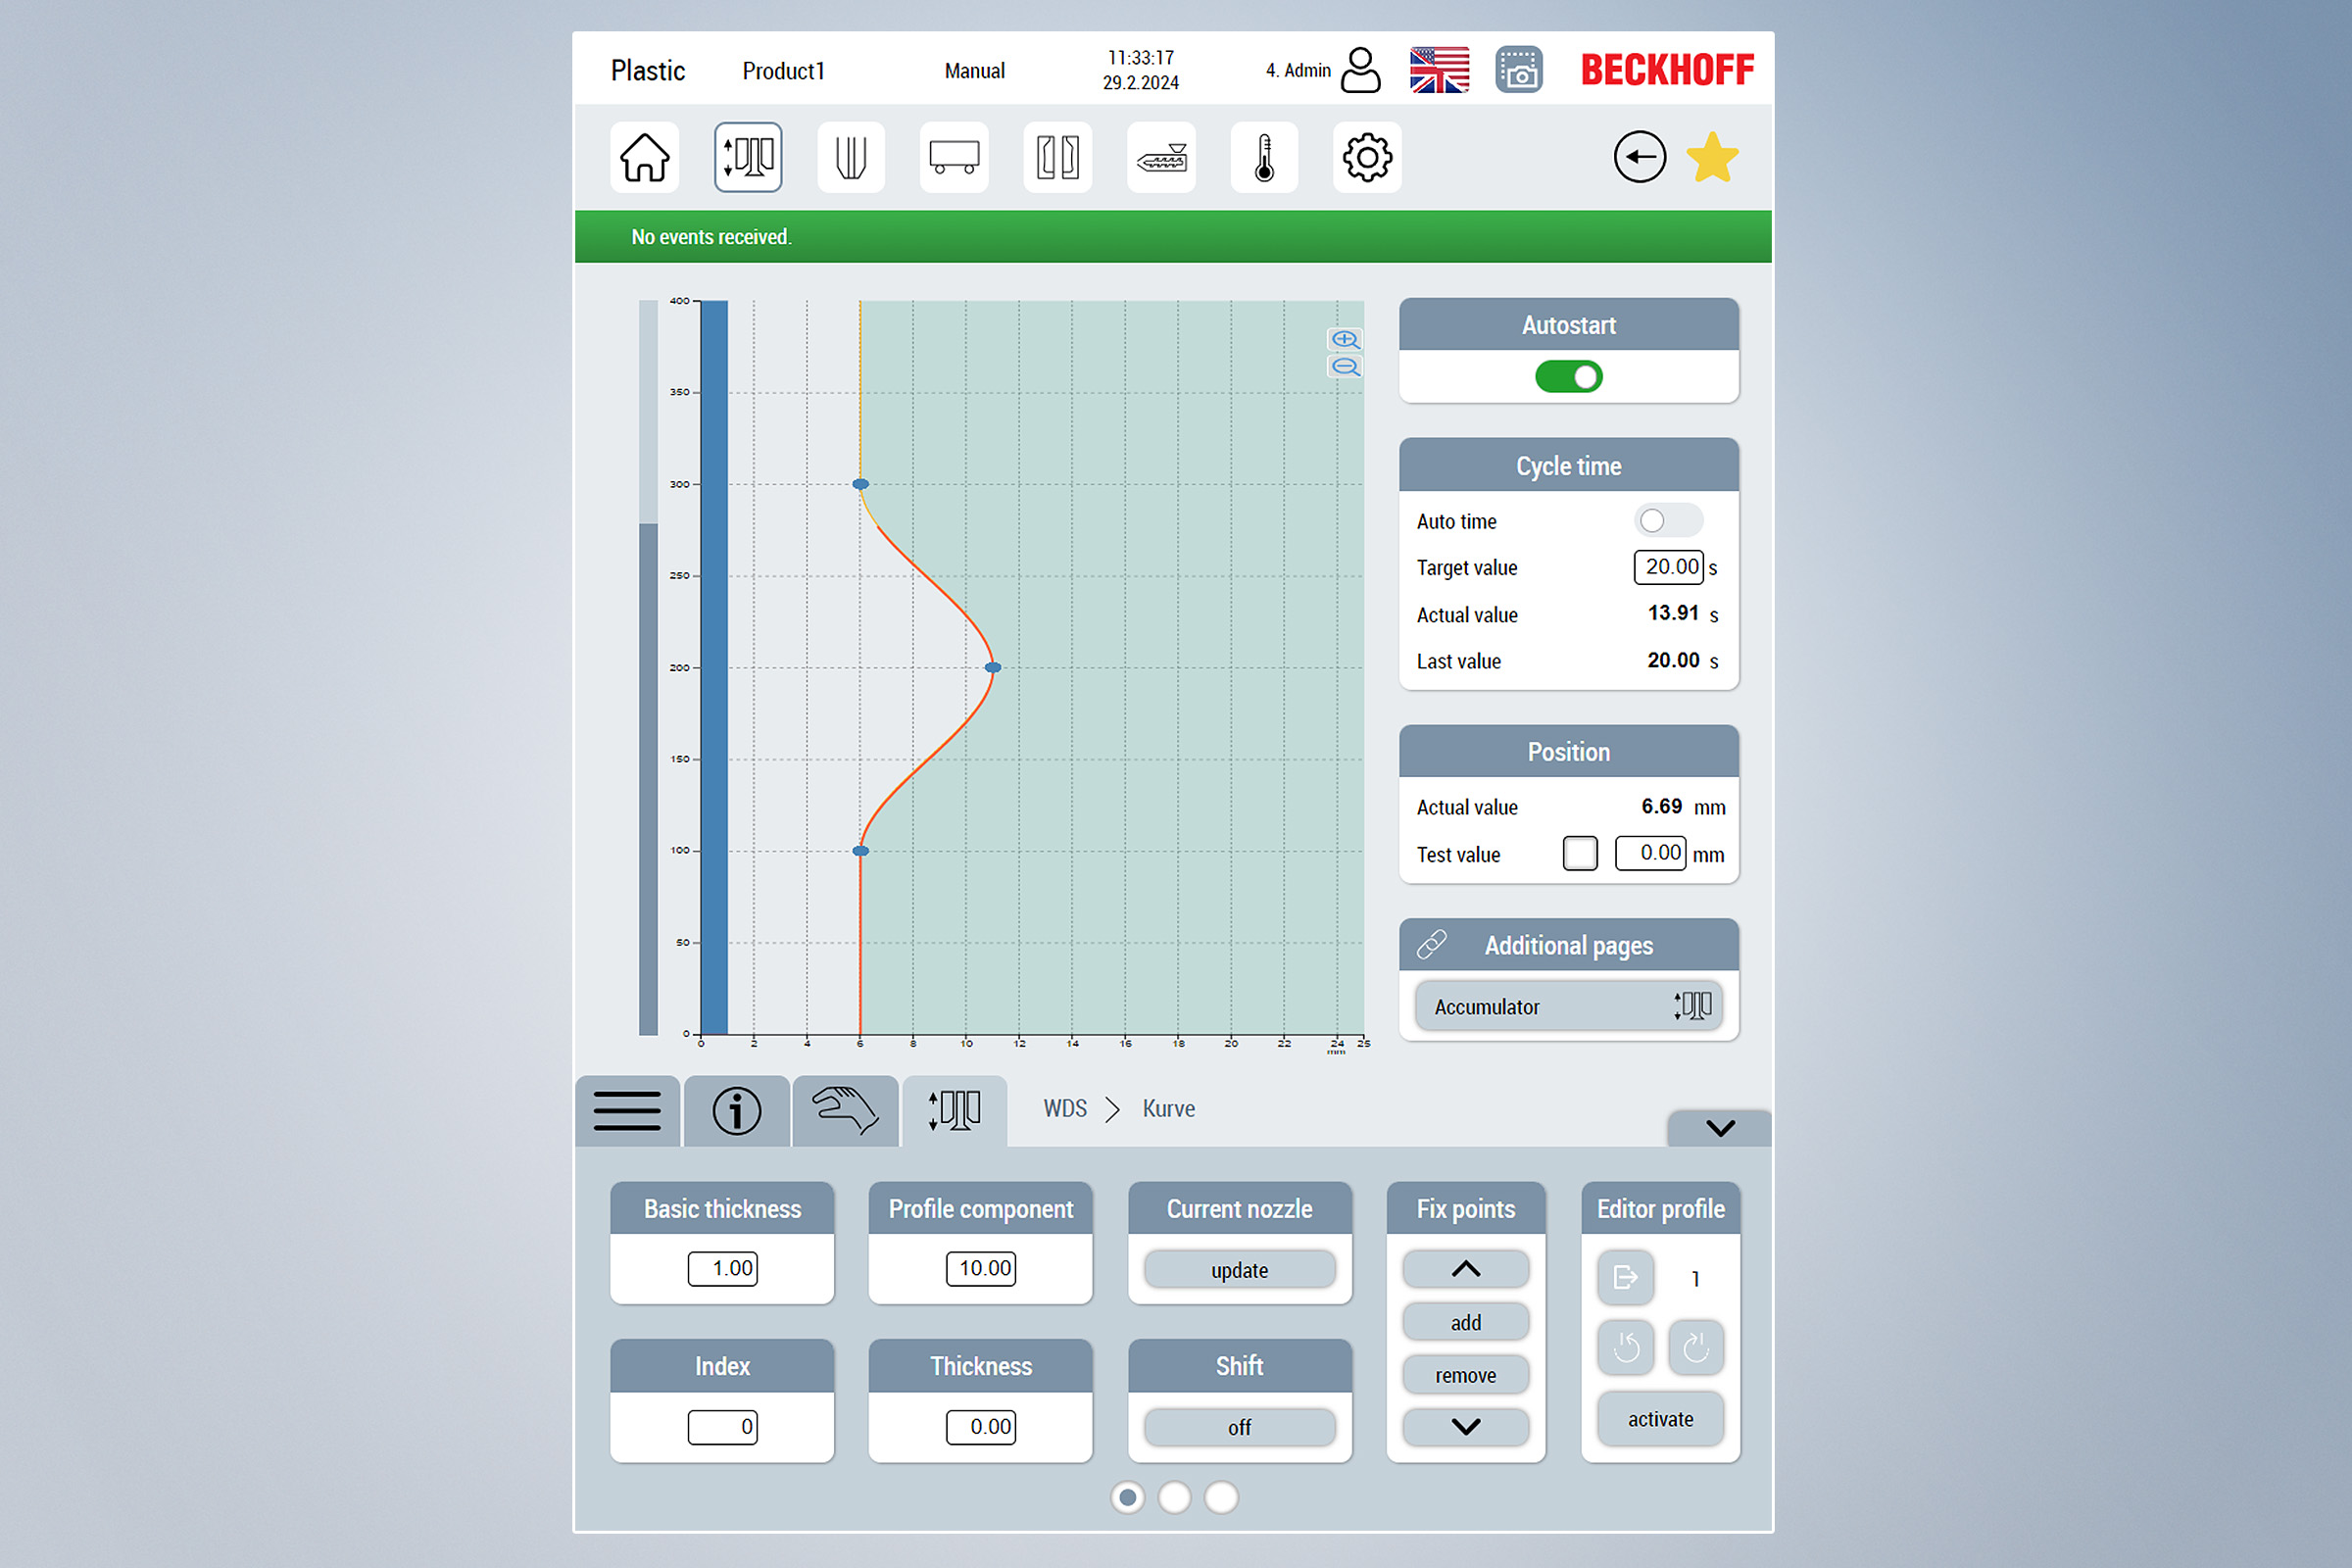Zoom in on the curve chart

pyautogui.click(x=1345, y=339)
